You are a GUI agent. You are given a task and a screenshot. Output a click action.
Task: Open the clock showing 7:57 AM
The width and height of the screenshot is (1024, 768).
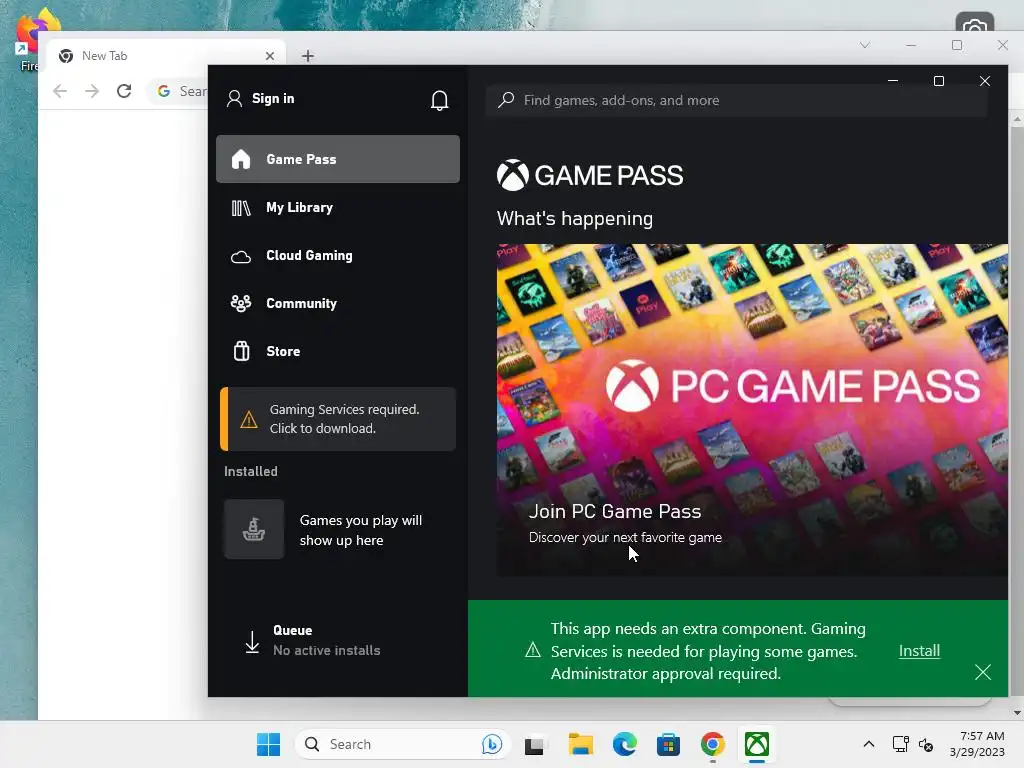977,744
